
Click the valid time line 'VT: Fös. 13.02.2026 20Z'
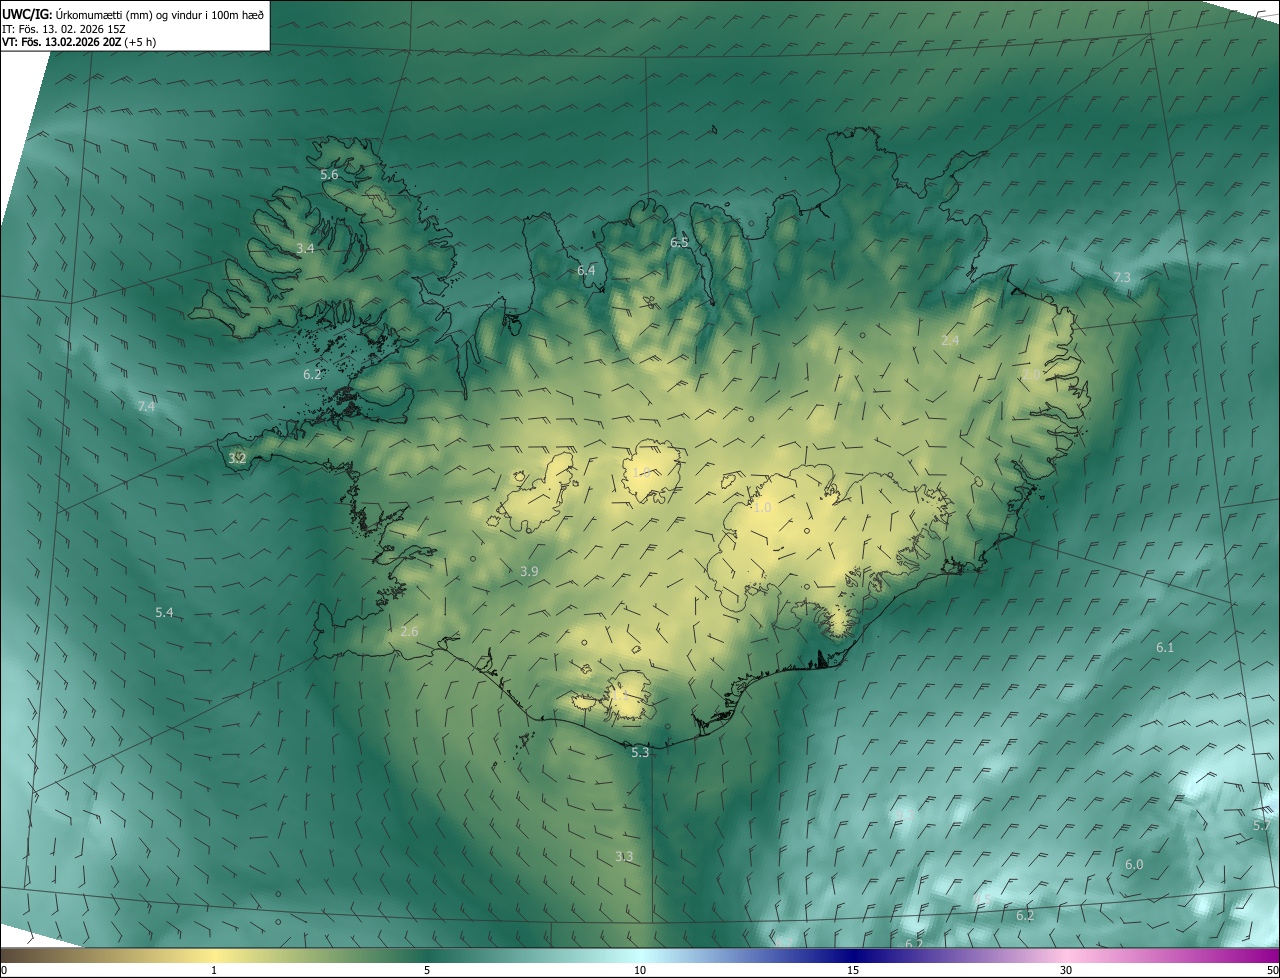[x=61, y=42]
